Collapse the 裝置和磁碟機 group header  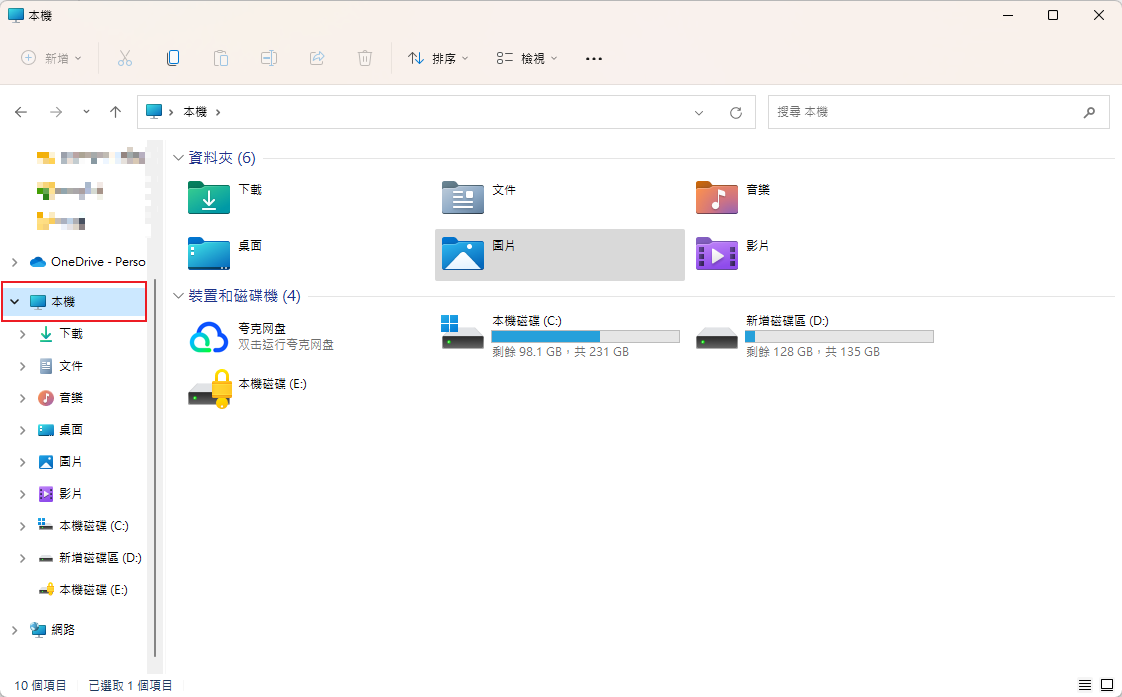point(179,296)
